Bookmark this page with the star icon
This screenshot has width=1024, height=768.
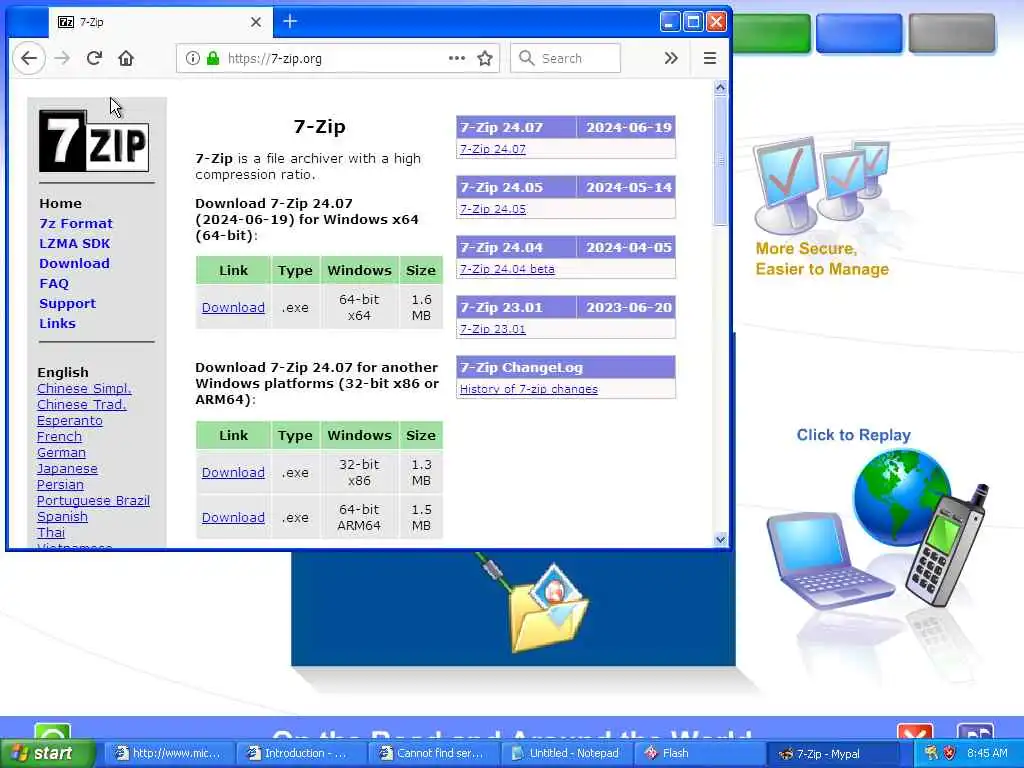485,58
